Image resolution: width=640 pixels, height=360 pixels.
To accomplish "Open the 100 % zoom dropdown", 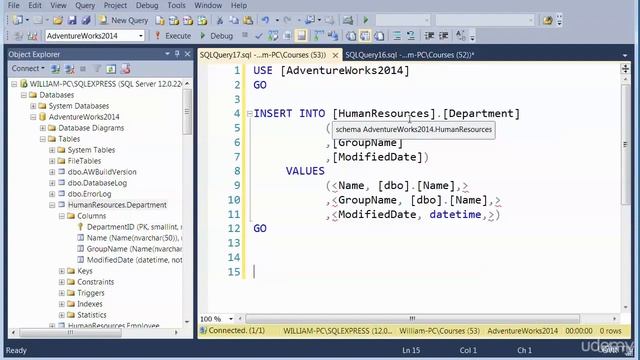I will (231, 319).
